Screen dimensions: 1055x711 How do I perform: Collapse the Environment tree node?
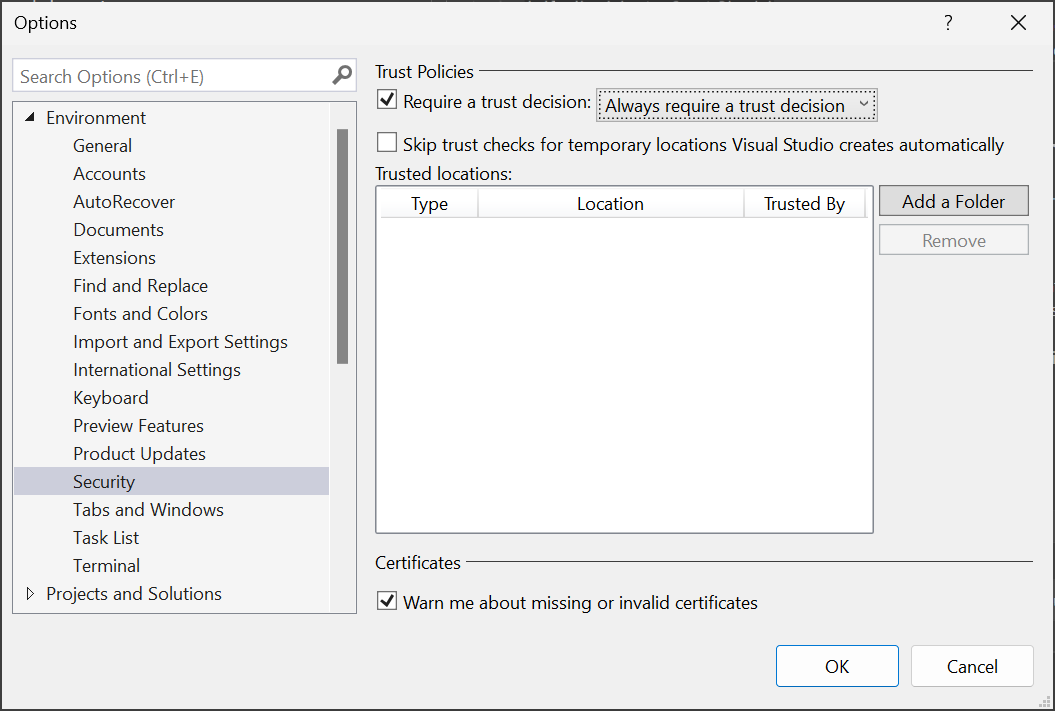click(x=29, y=117)
